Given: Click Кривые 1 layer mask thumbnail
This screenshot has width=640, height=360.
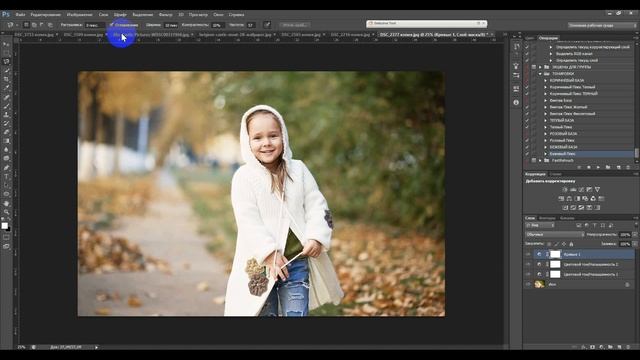Looking at the screenshot, I should (x=555, y=254).
